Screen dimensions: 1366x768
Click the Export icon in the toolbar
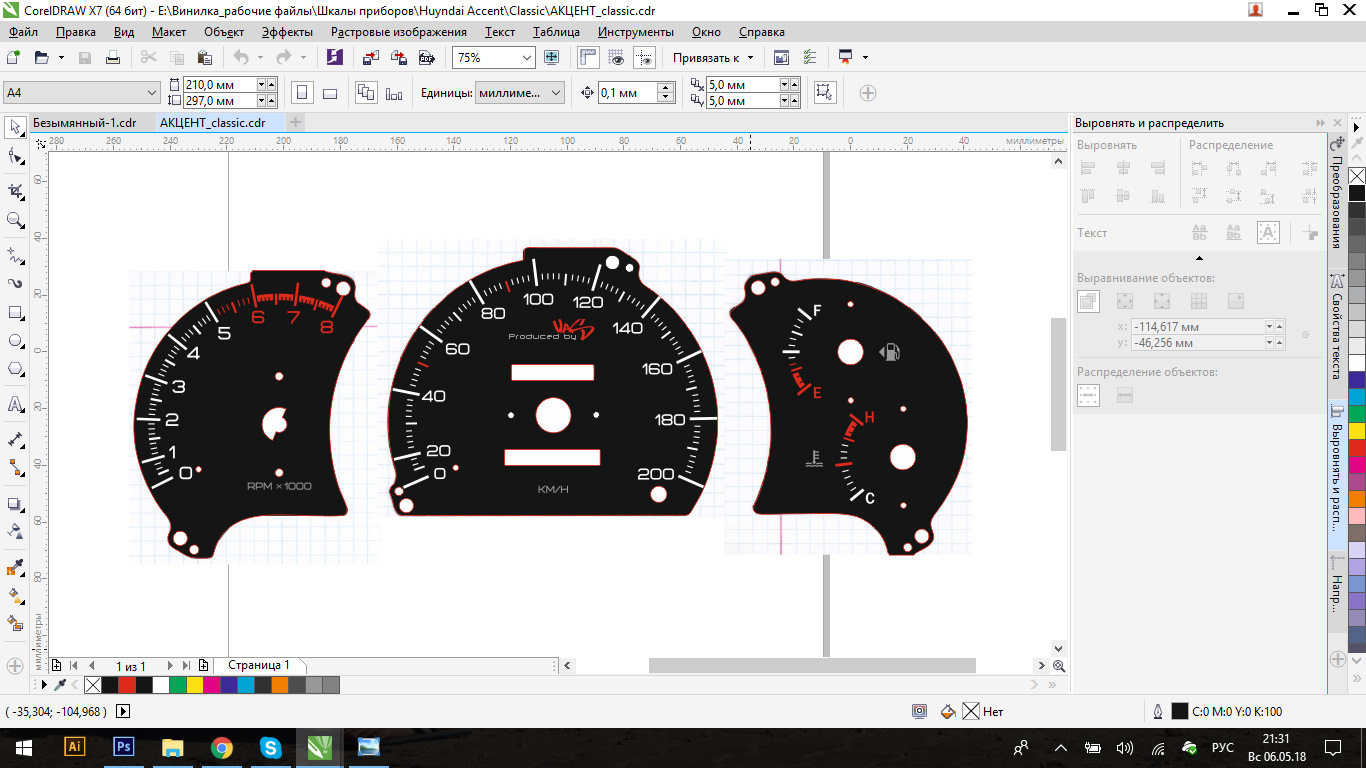(x=398, y=58)
